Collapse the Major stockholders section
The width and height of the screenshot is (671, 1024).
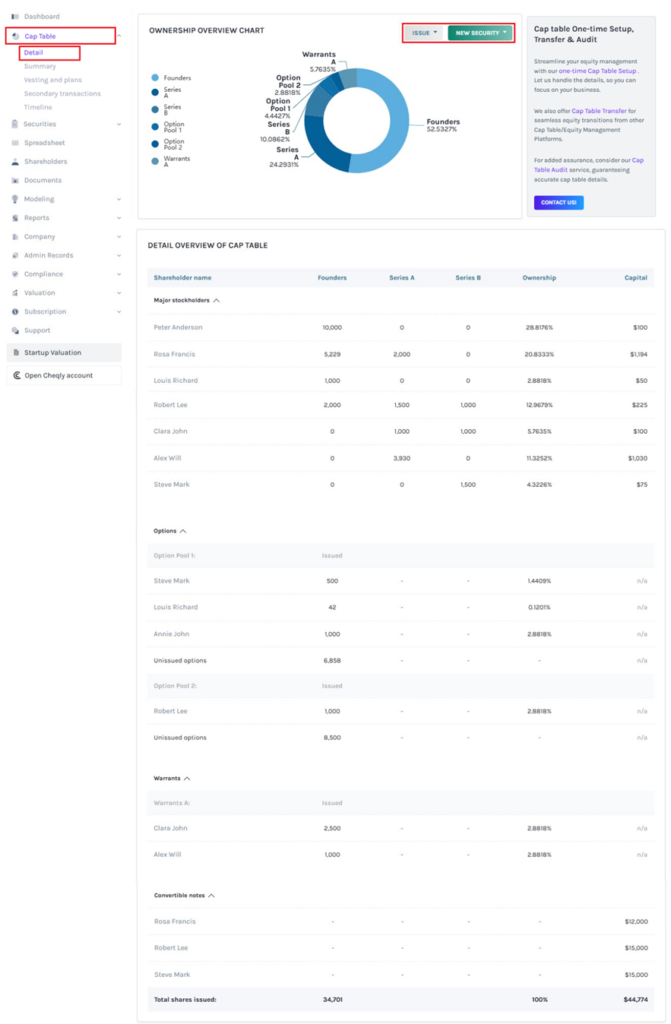pos(217,300)
